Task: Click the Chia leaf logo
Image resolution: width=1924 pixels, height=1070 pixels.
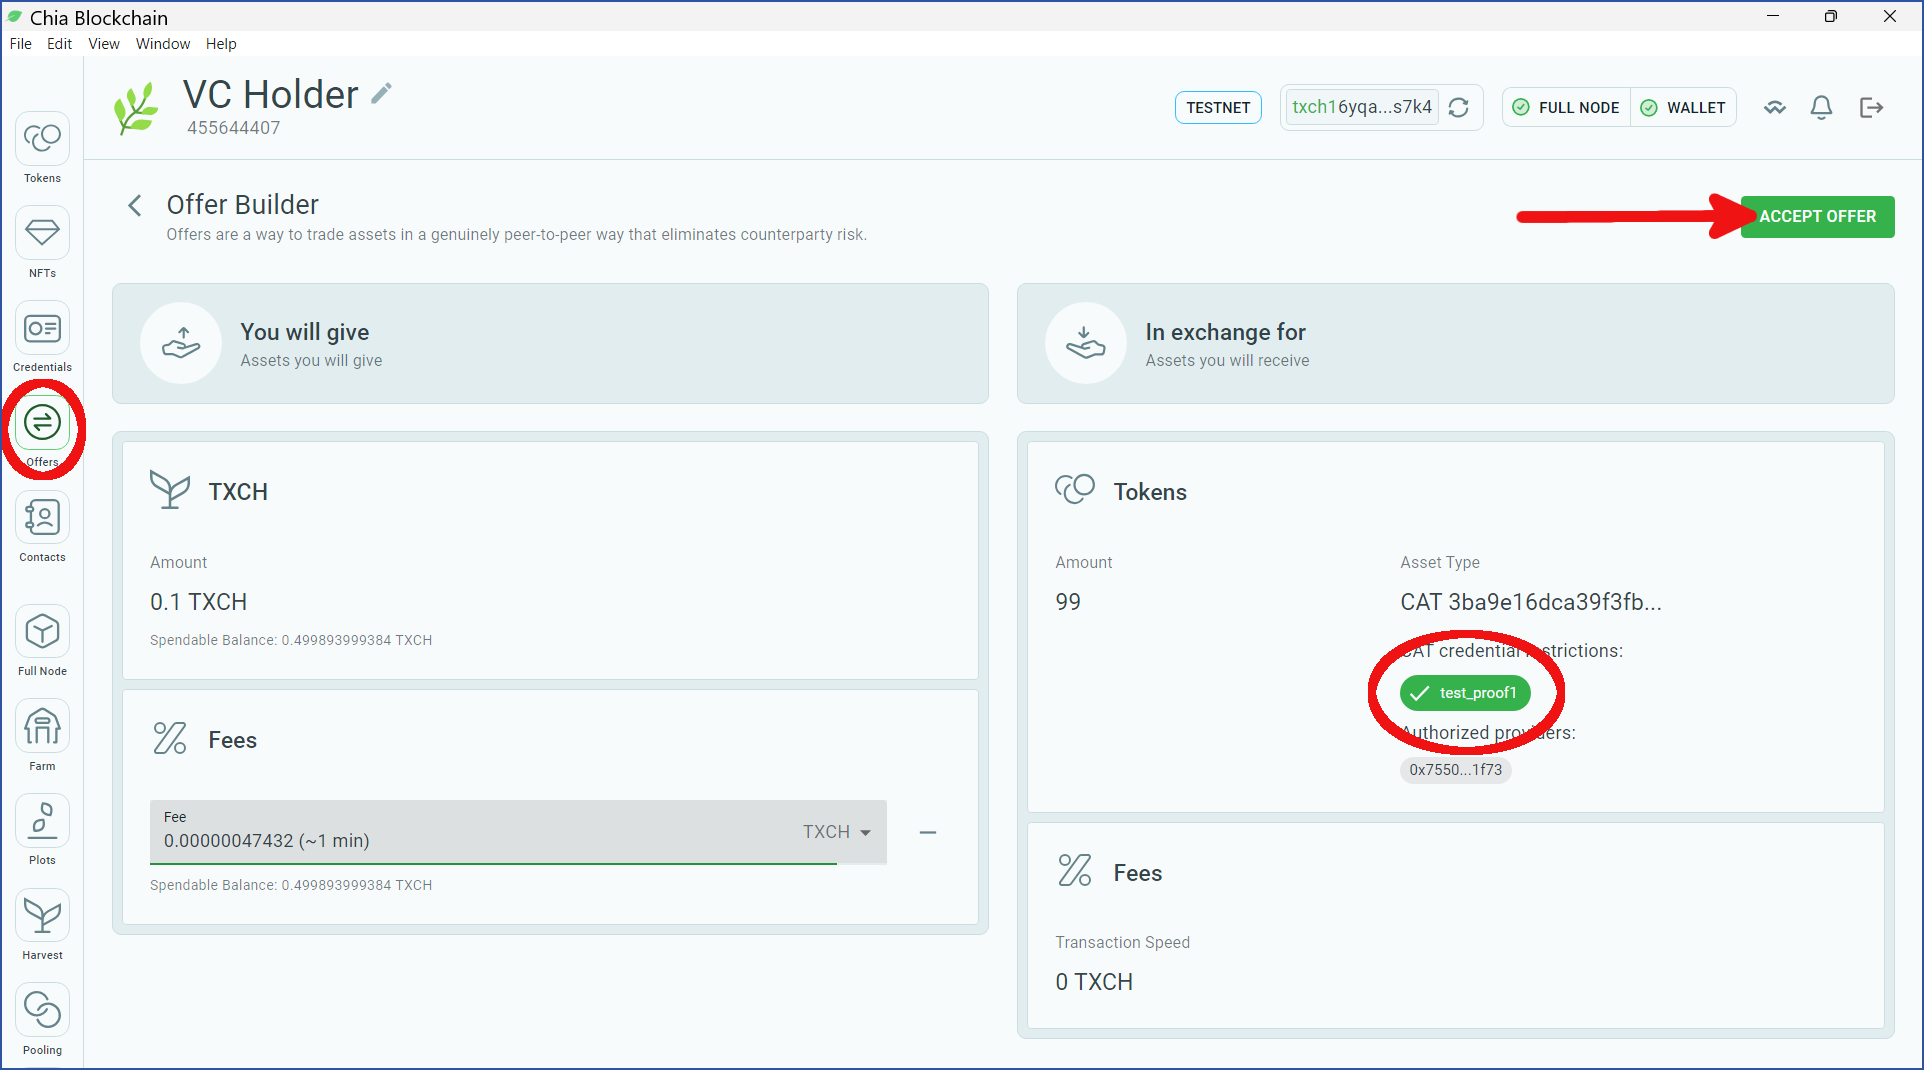Action: tap(137, 108)
